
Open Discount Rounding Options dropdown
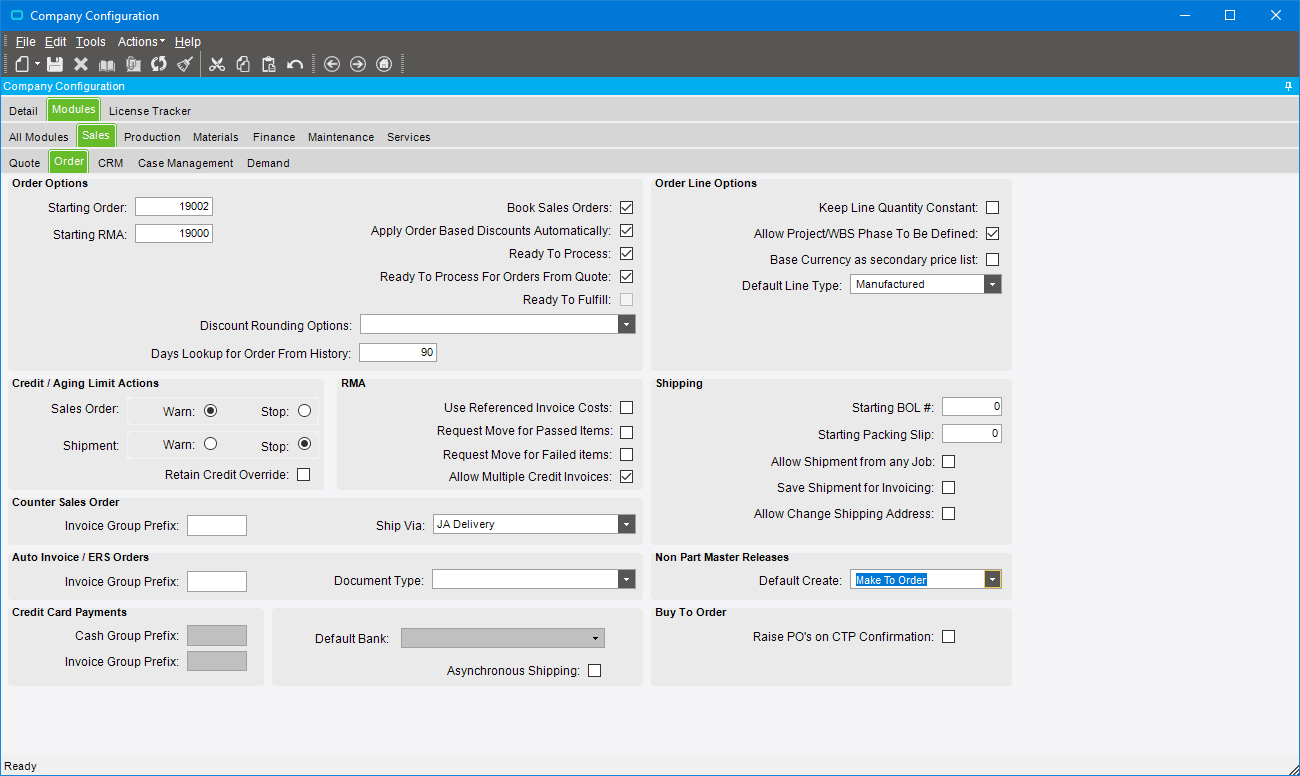(627, 325)
